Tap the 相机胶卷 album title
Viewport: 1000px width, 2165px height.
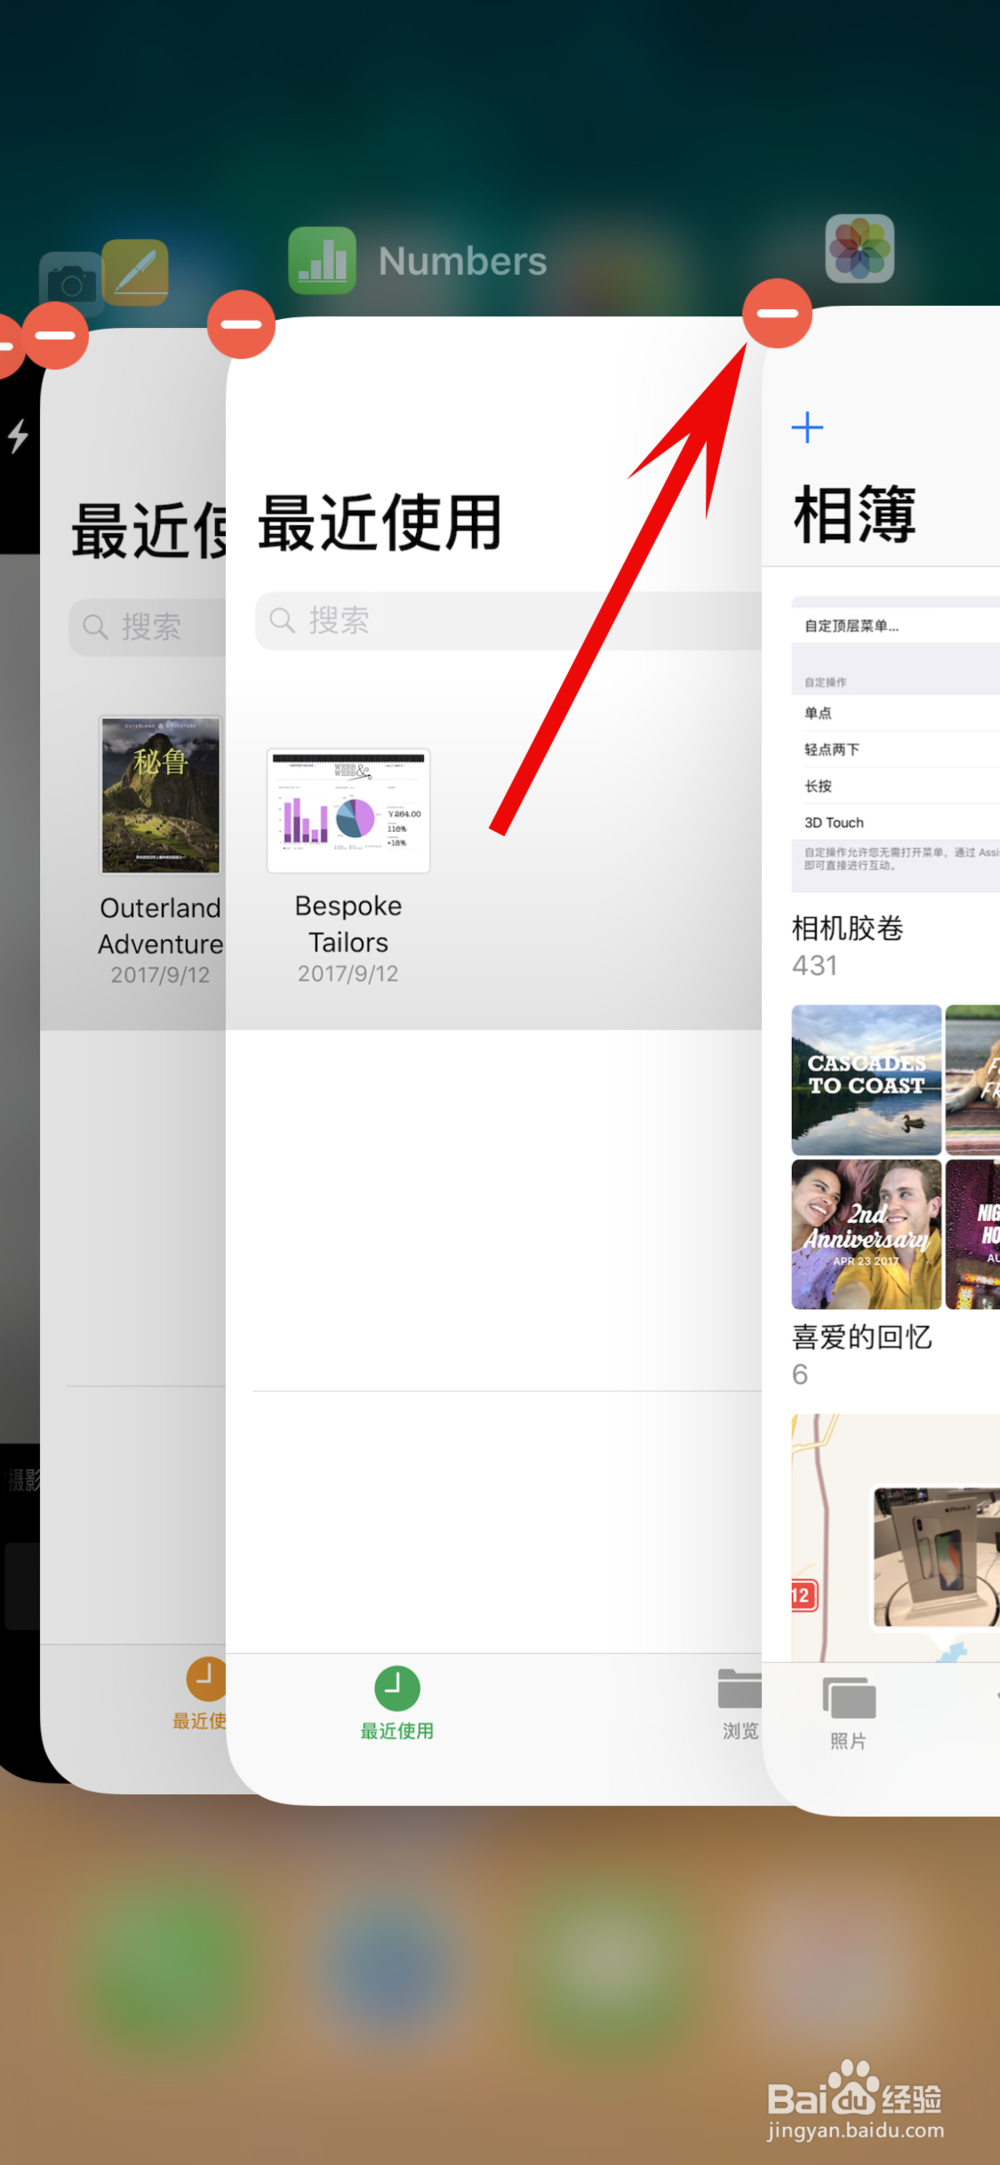coord(848,928)
